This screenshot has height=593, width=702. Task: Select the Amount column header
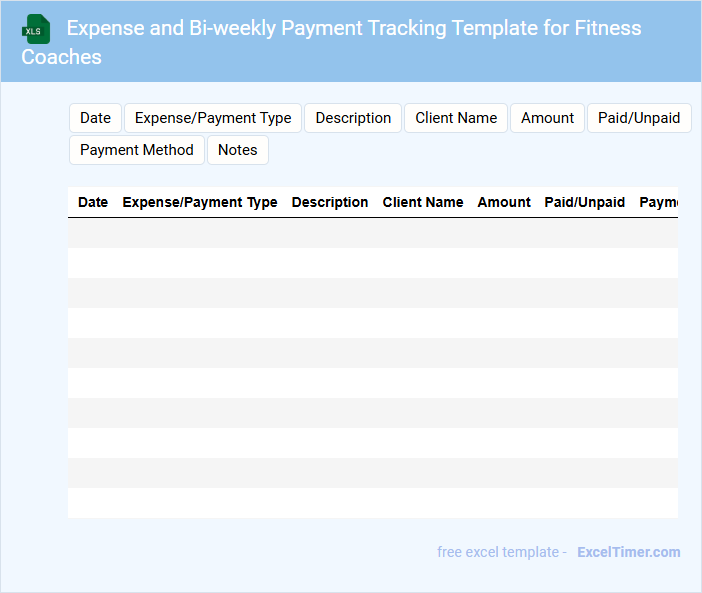(x=504, y=202)
